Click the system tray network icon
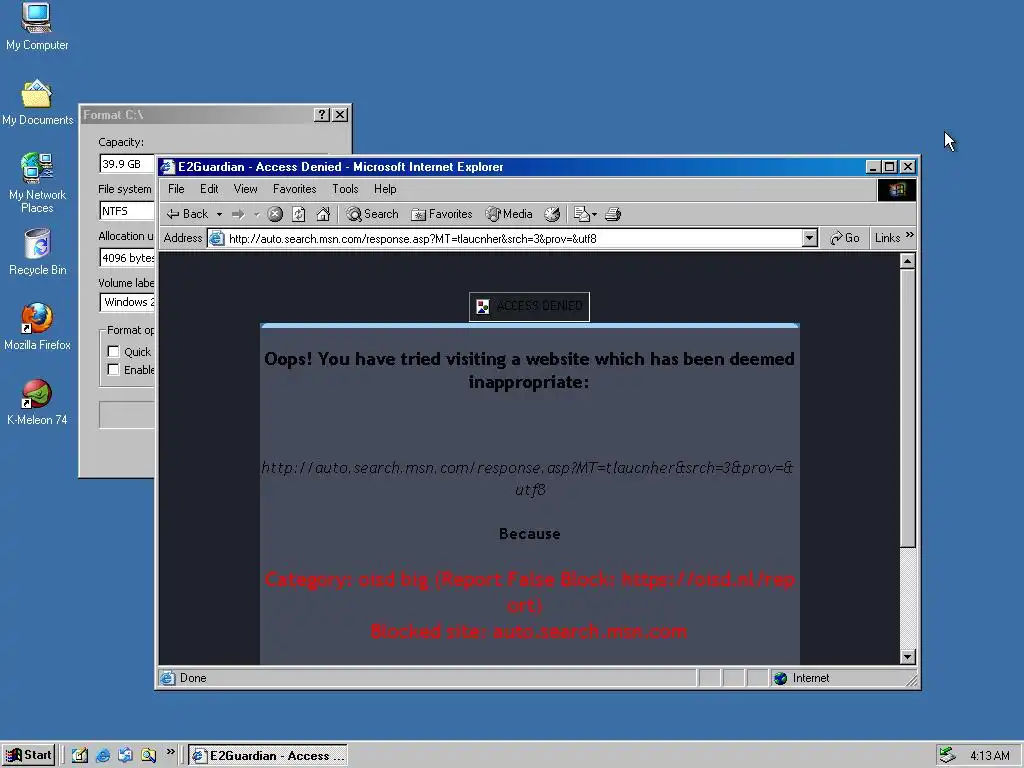The image size is (1024, 768). point(948,756)
